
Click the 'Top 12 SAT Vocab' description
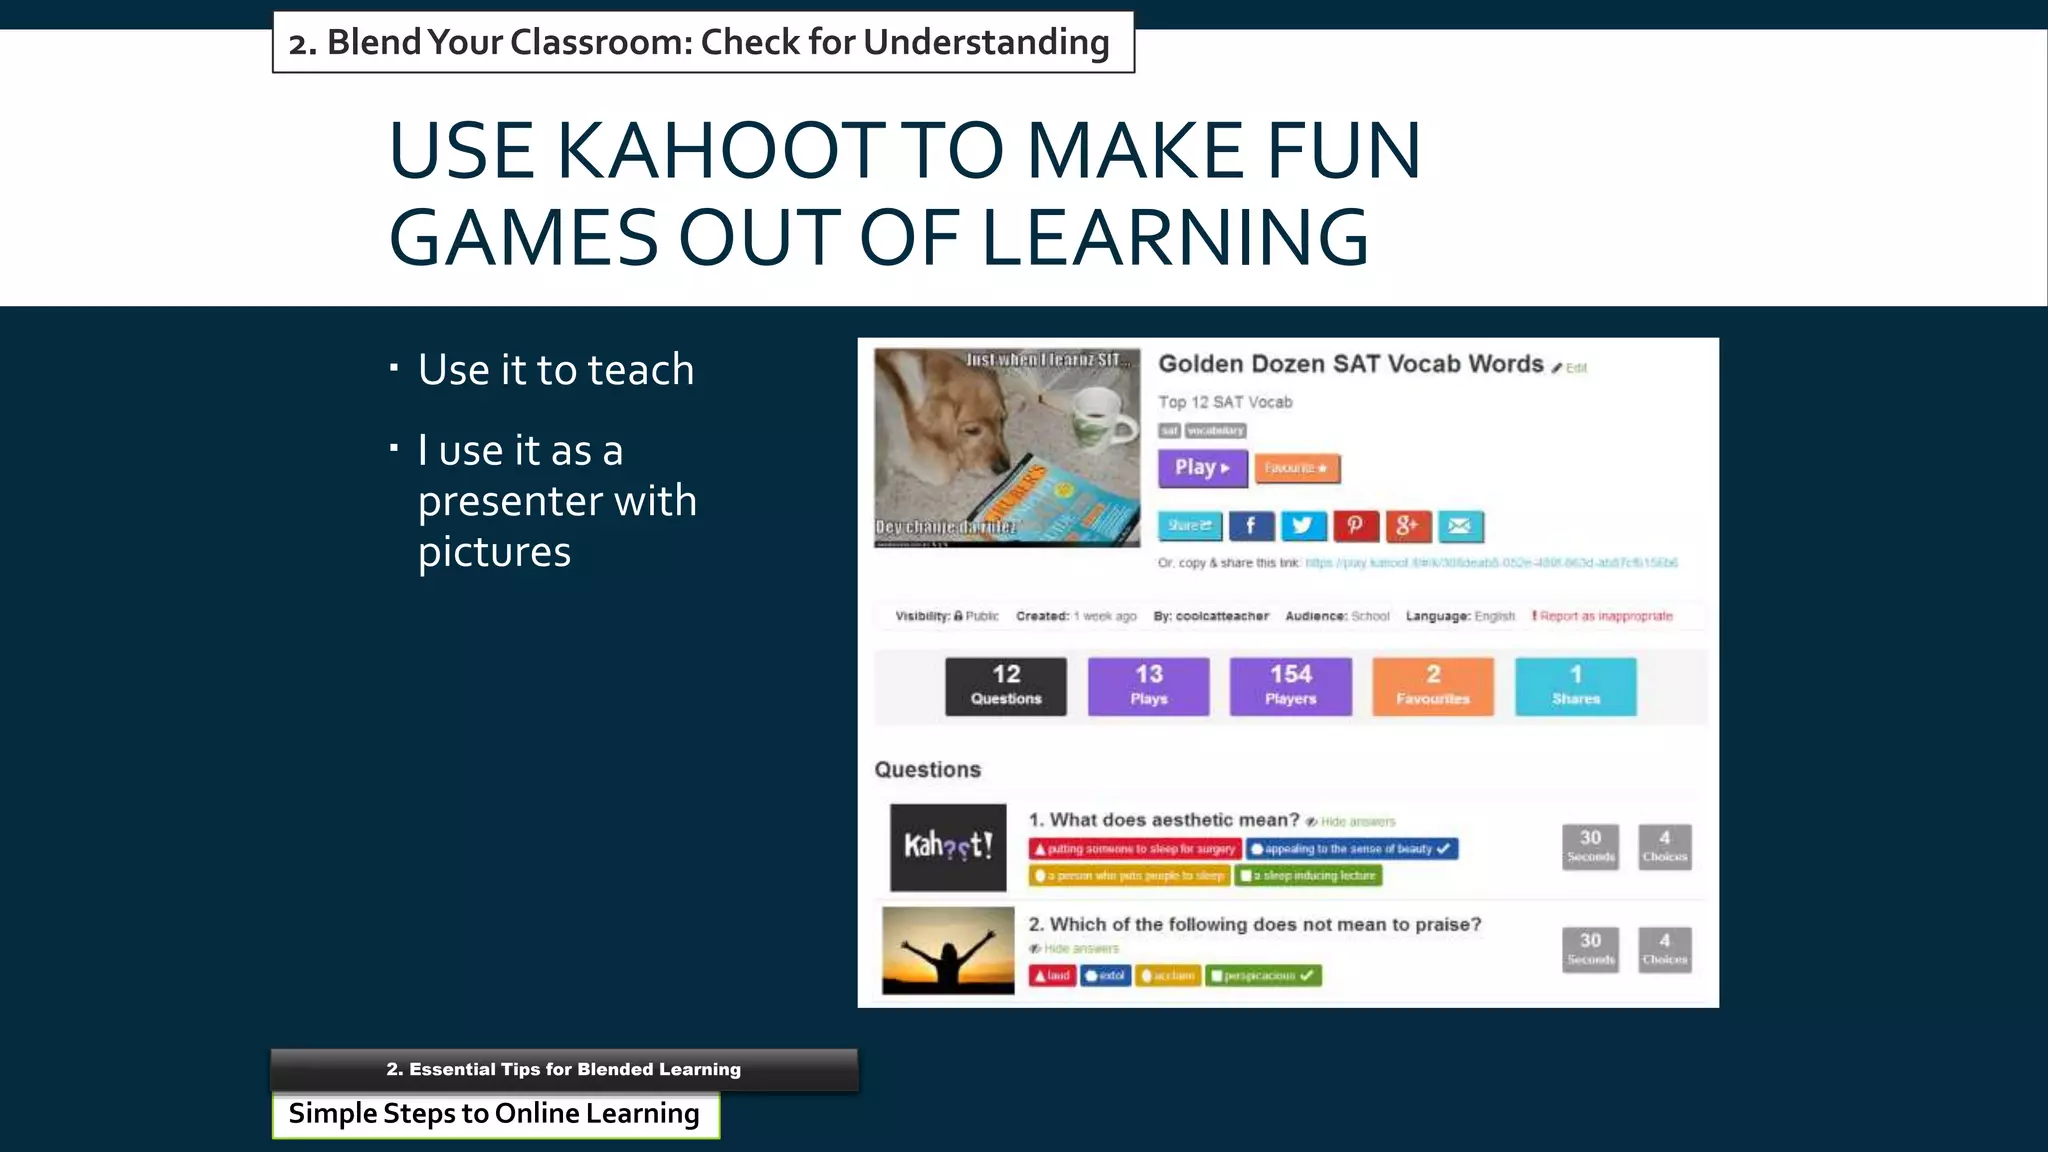[1225, 402]
